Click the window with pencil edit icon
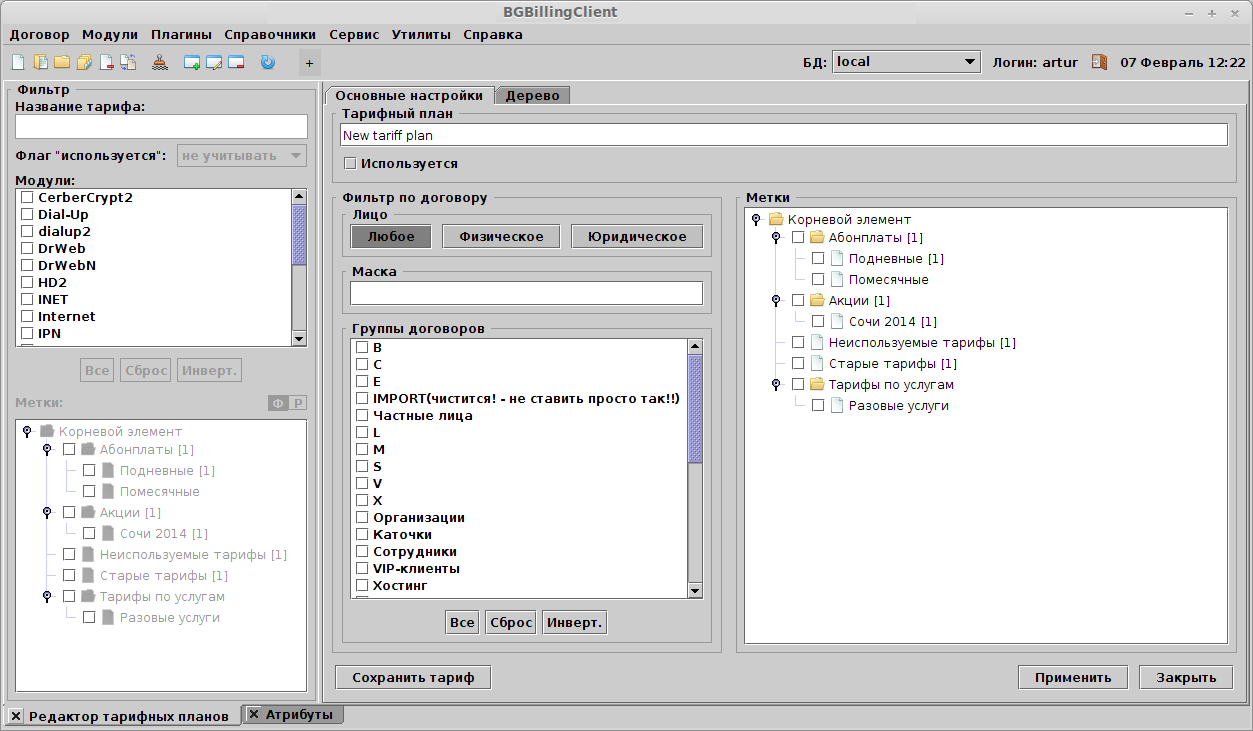 [x=214, y=62]
